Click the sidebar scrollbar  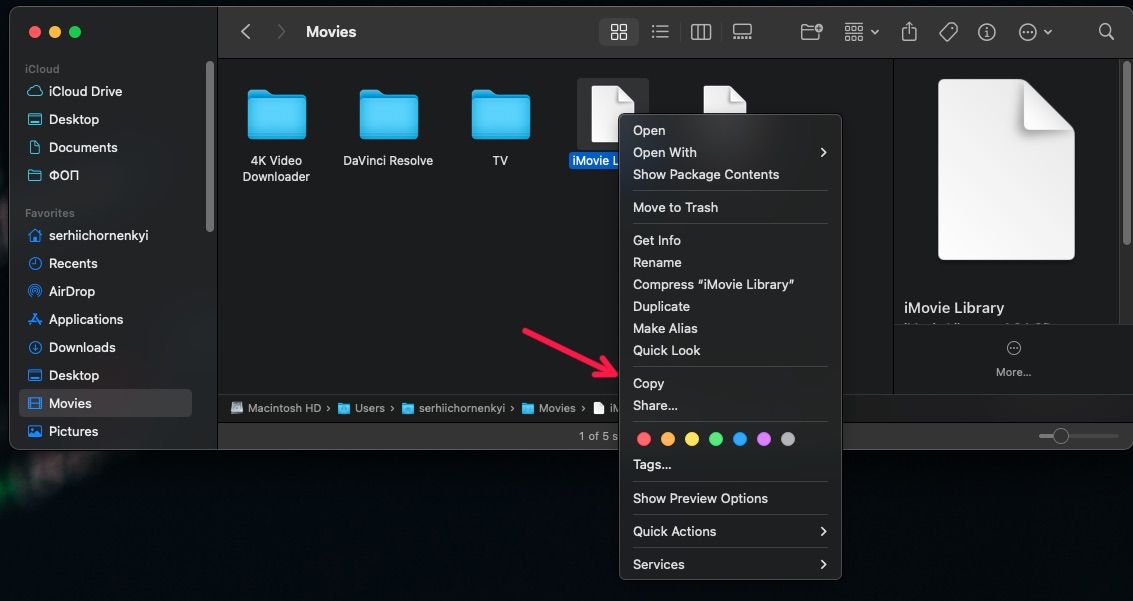[210, 147]
